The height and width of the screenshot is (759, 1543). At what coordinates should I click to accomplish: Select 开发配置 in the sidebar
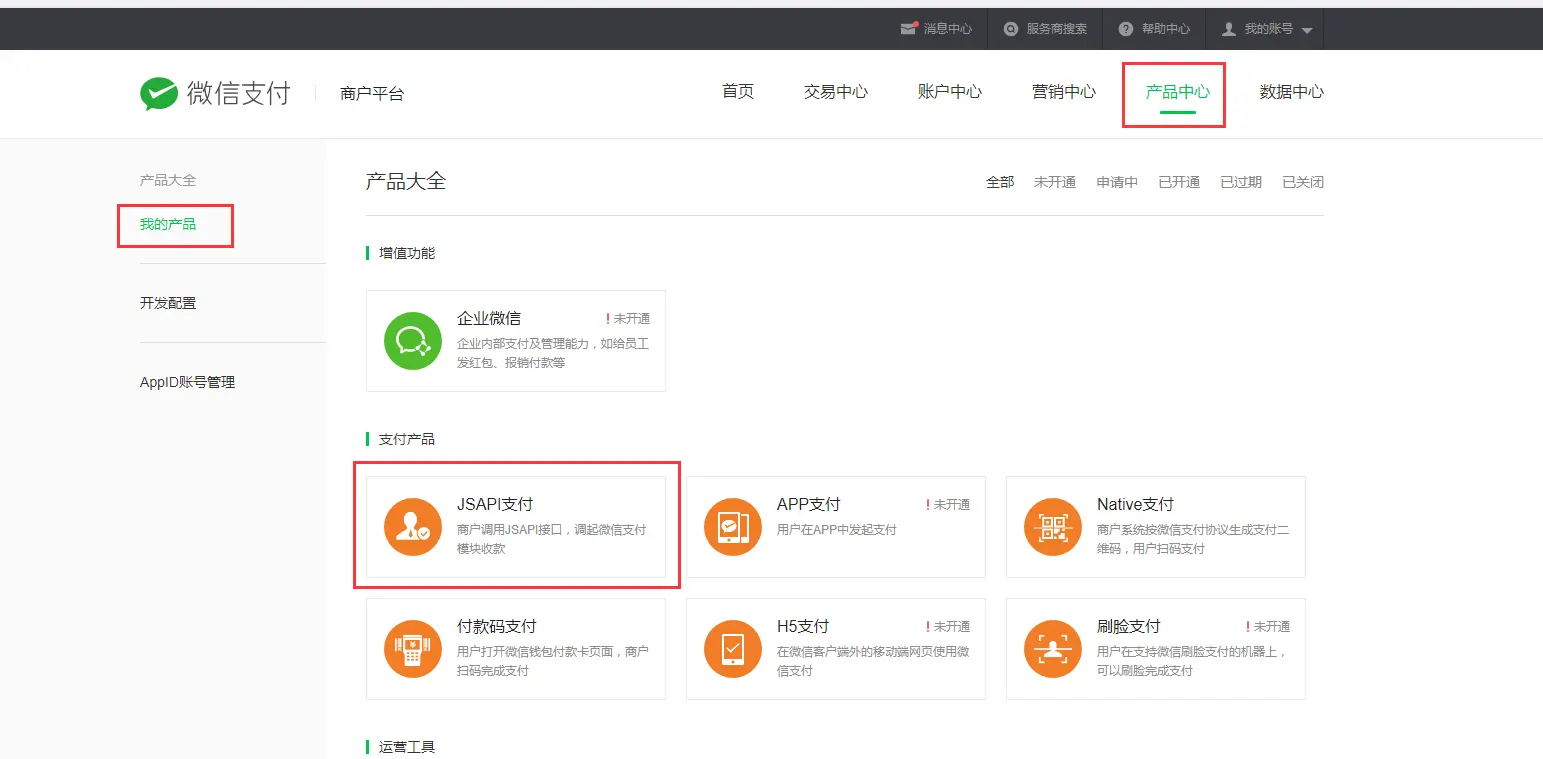pyautogui.click(x=168, y=303)
